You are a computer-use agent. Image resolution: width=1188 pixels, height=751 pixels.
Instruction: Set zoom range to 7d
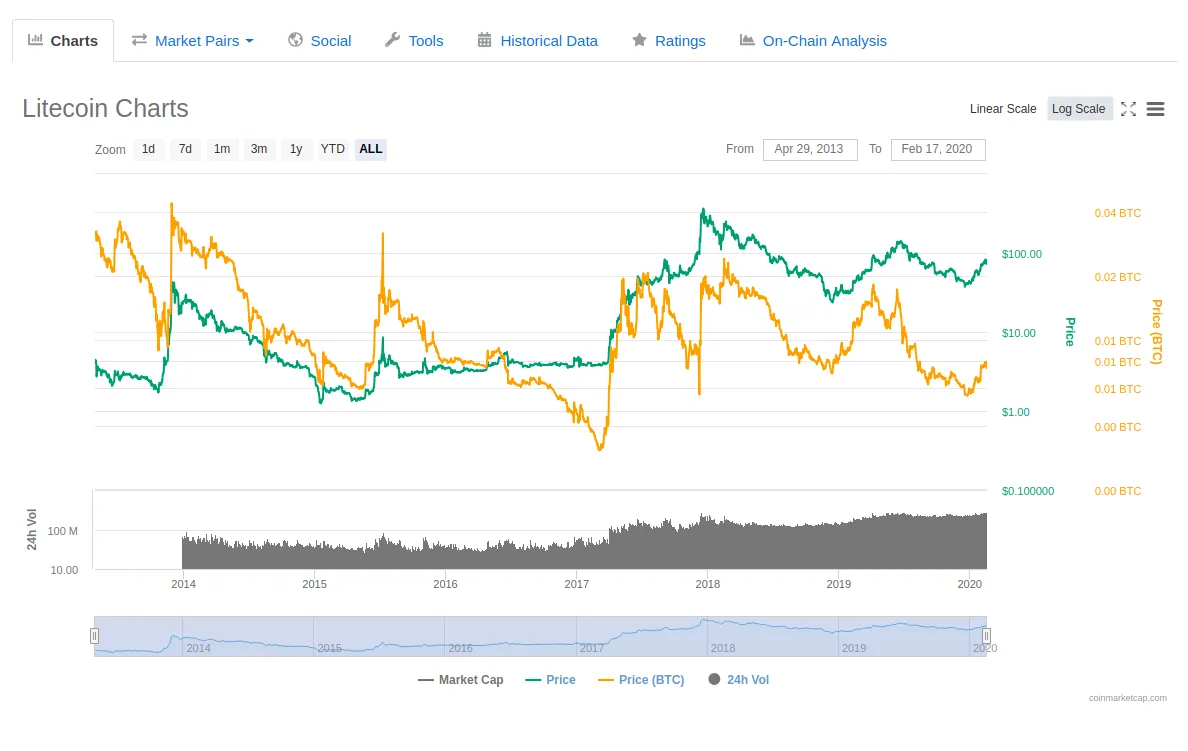pos(186,149)
